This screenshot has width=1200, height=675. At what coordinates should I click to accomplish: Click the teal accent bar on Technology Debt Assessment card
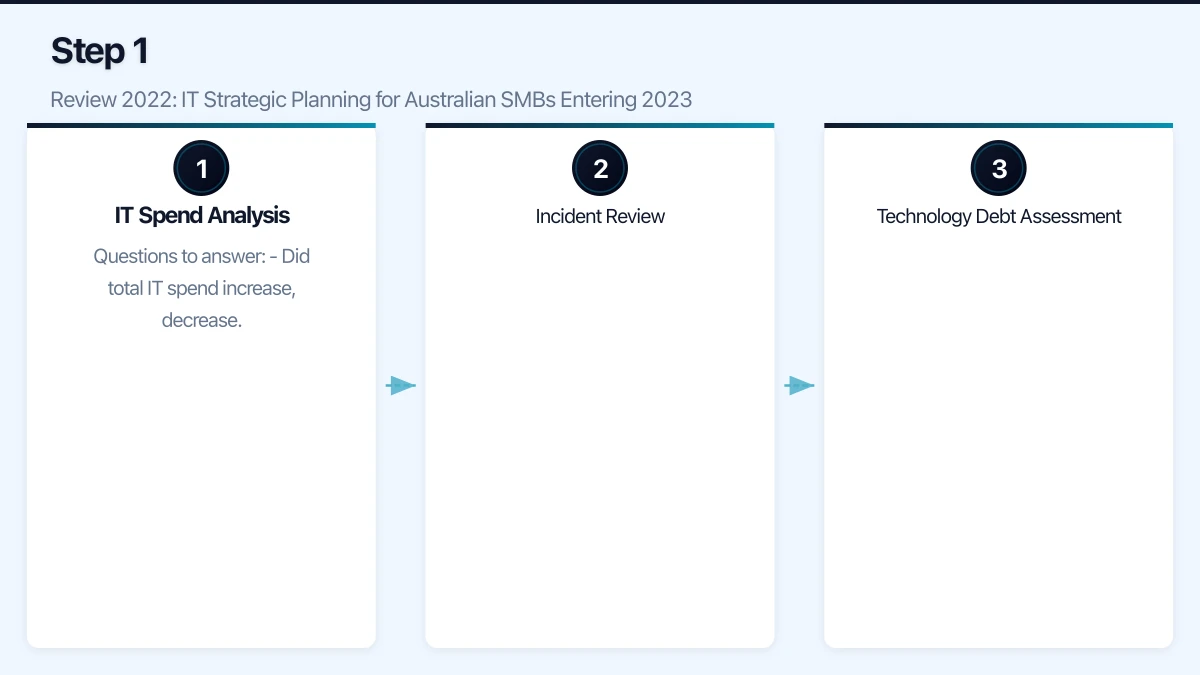(x=998, y=125)
